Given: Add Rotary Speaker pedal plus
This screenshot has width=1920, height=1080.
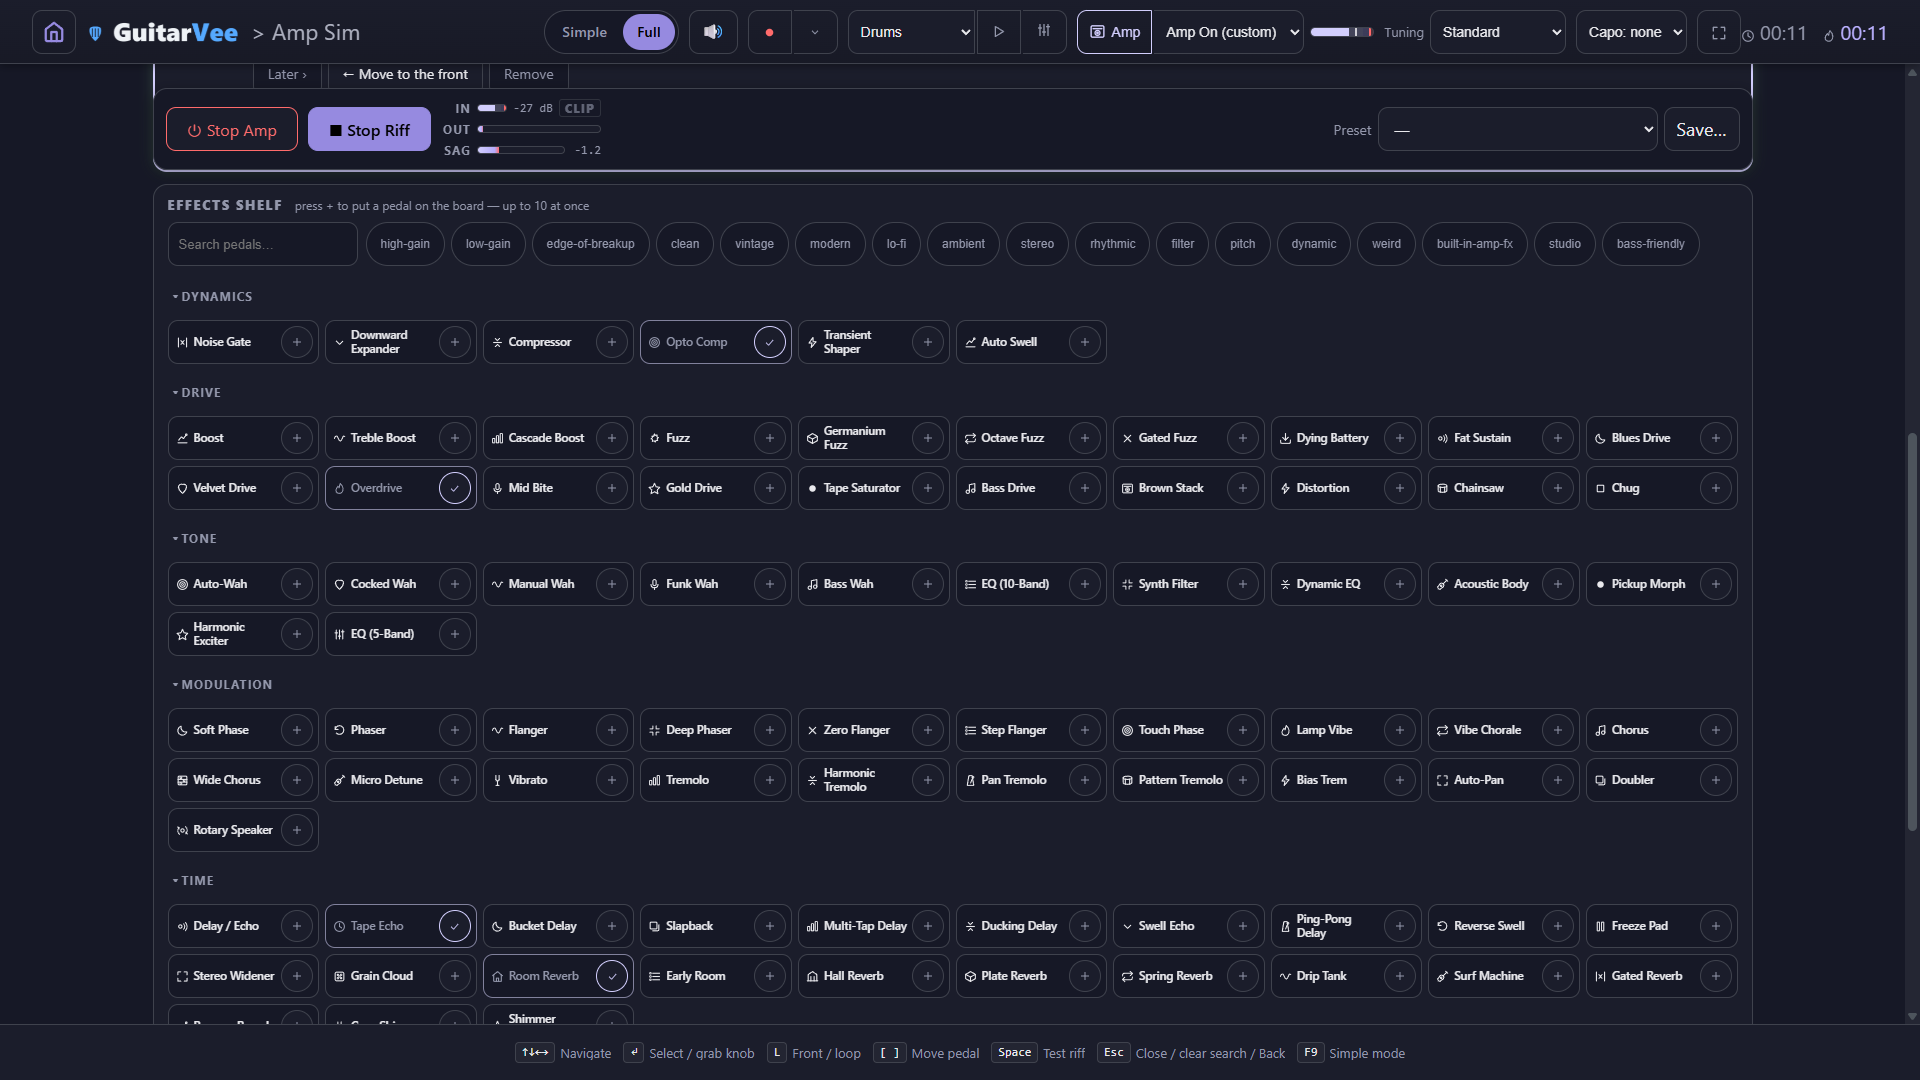Looking at the screenshot, I should coord(296,830).
